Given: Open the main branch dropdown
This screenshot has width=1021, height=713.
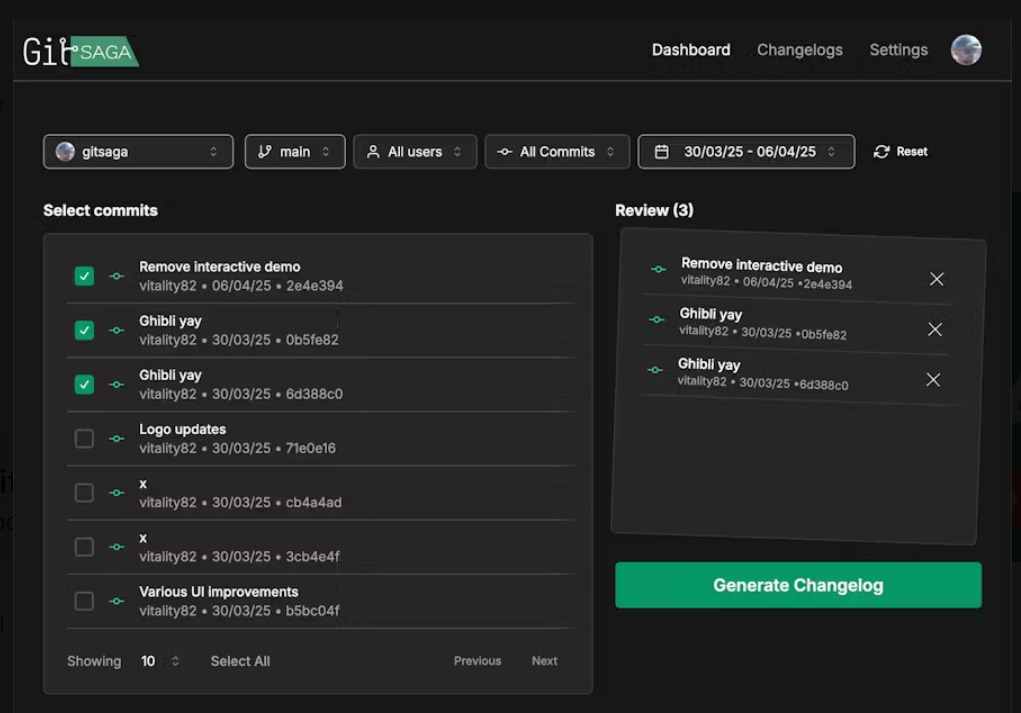Looking at the screenshot, I should coord(295,152).
